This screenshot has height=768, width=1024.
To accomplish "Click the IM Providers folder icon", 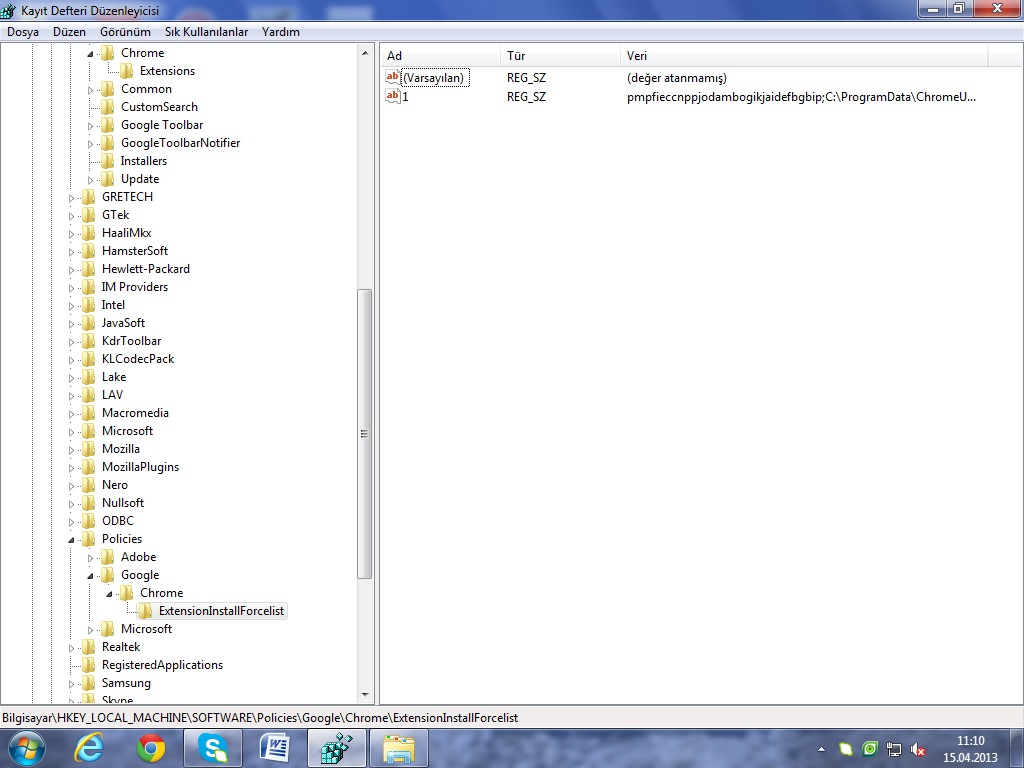I will coord(89,287).
